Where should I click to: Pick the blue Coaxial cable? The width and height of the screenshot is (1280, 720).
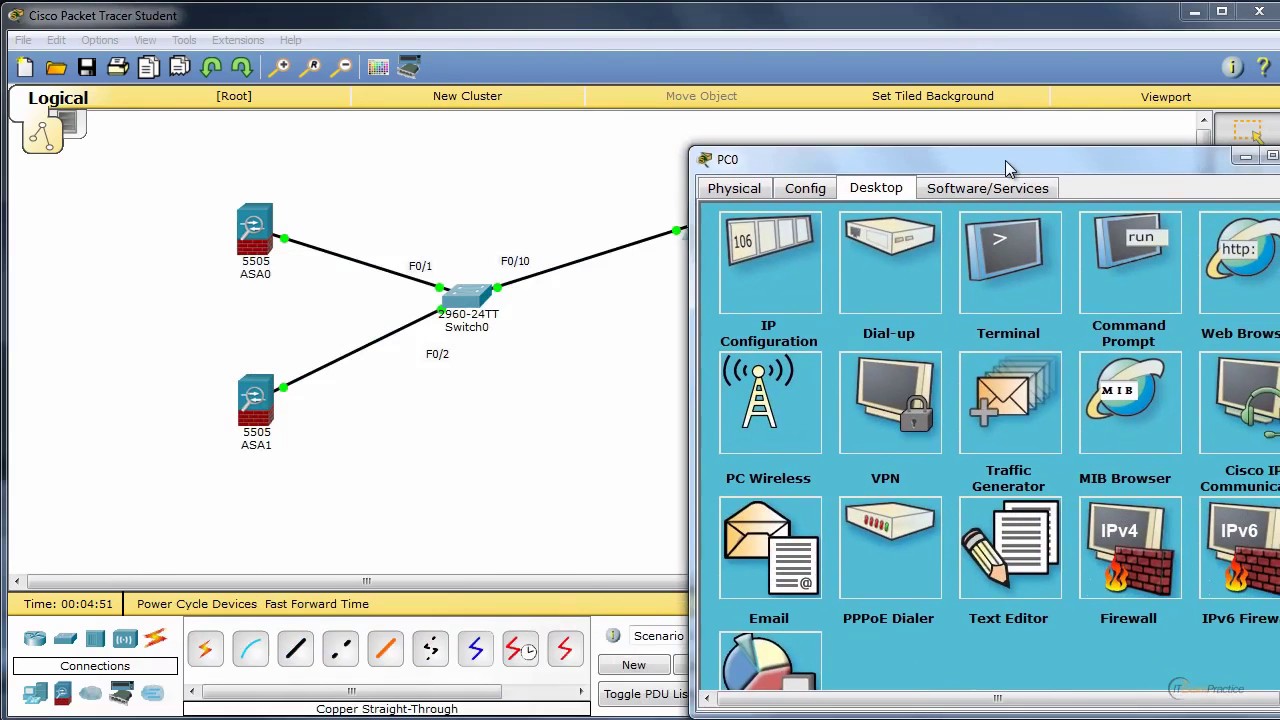475,649
